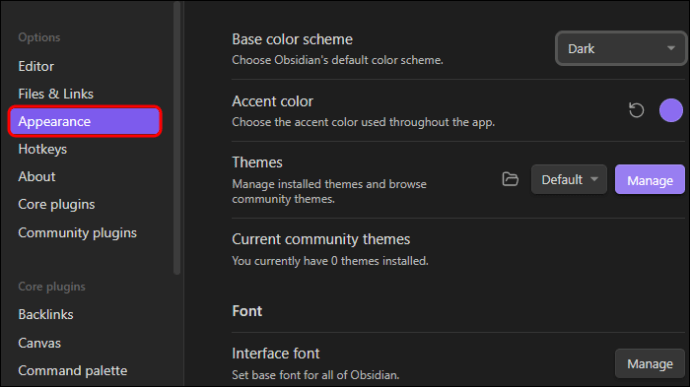The width and height of the screenshot is (690, 387).
Task: Click the Current community themes text
Action: [x=321, y=239]
